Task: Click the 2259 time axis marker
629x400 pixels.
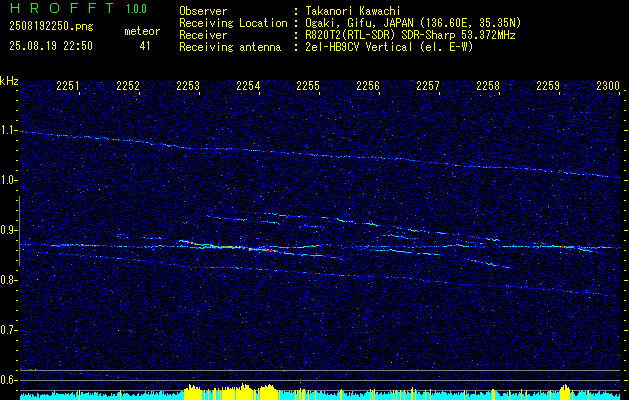Action: coord(548,85)
